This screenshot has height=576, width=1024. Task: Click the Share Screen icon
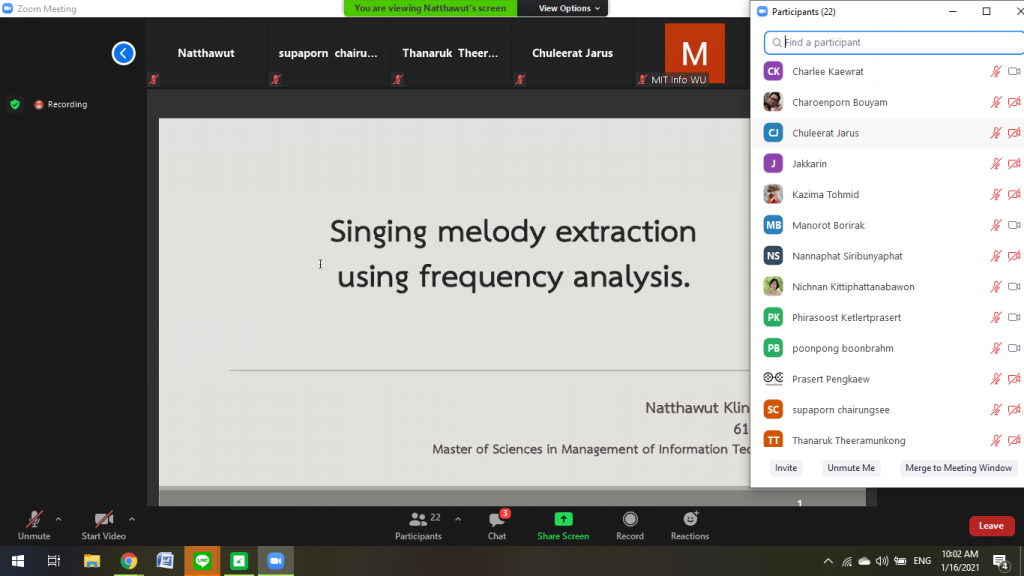tap(563, 520)
